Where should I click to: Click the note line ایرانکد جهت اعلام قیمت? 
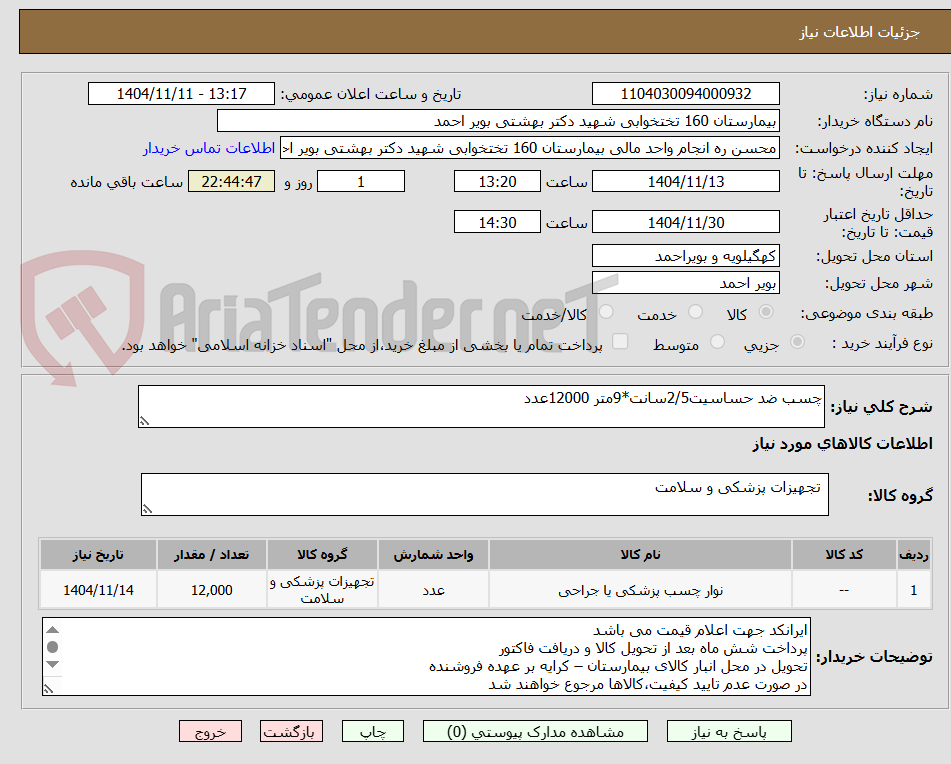700,631
